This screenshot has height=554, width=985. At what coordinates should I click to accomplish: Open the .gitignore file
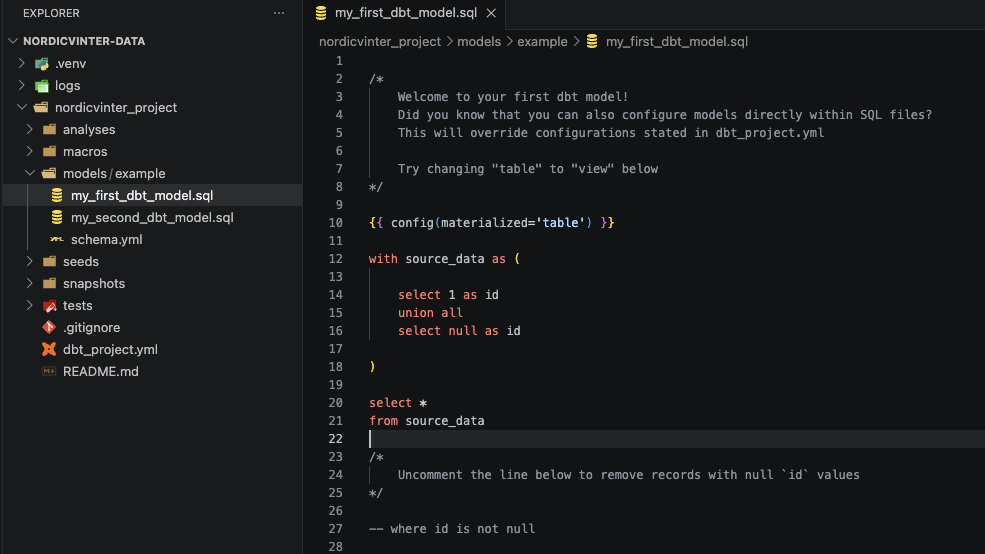[91, 327]
